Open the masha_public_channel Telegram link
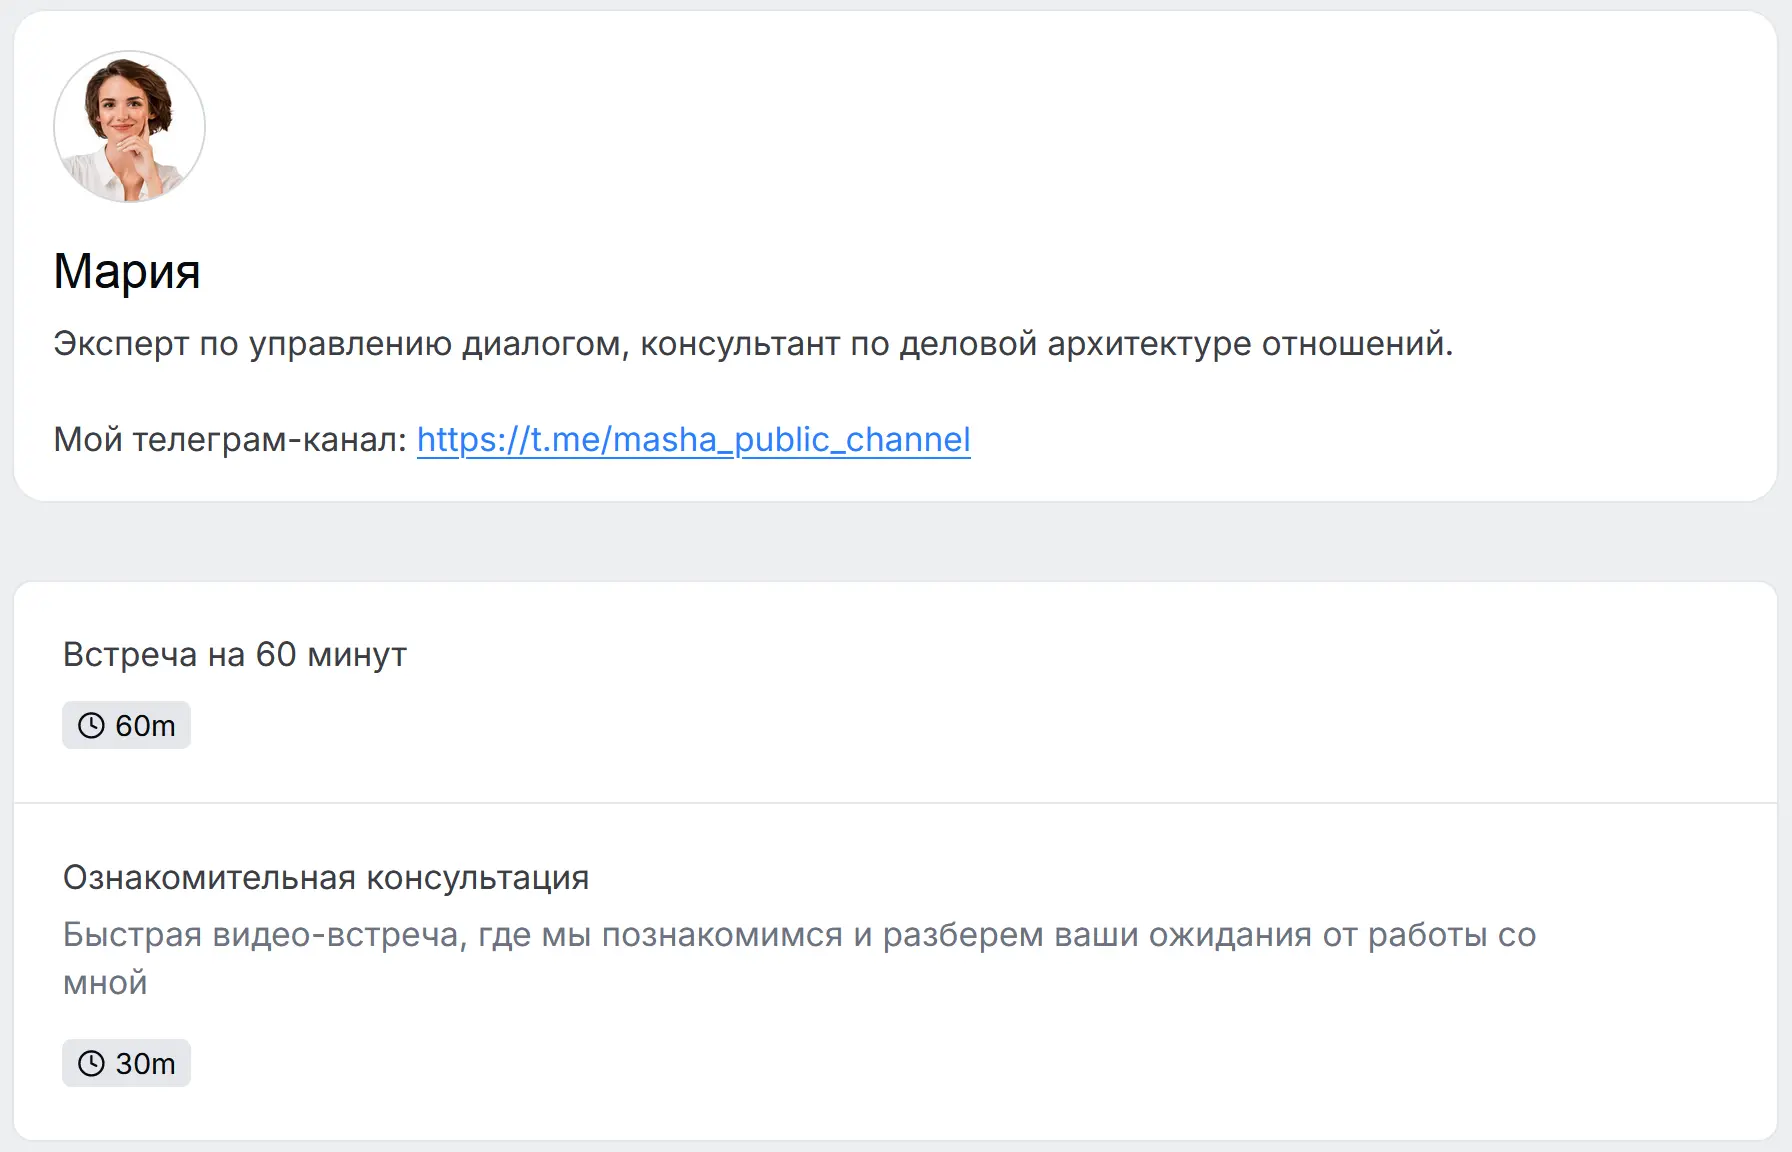Viewport: 1792px width, 1152px height. 693,439
